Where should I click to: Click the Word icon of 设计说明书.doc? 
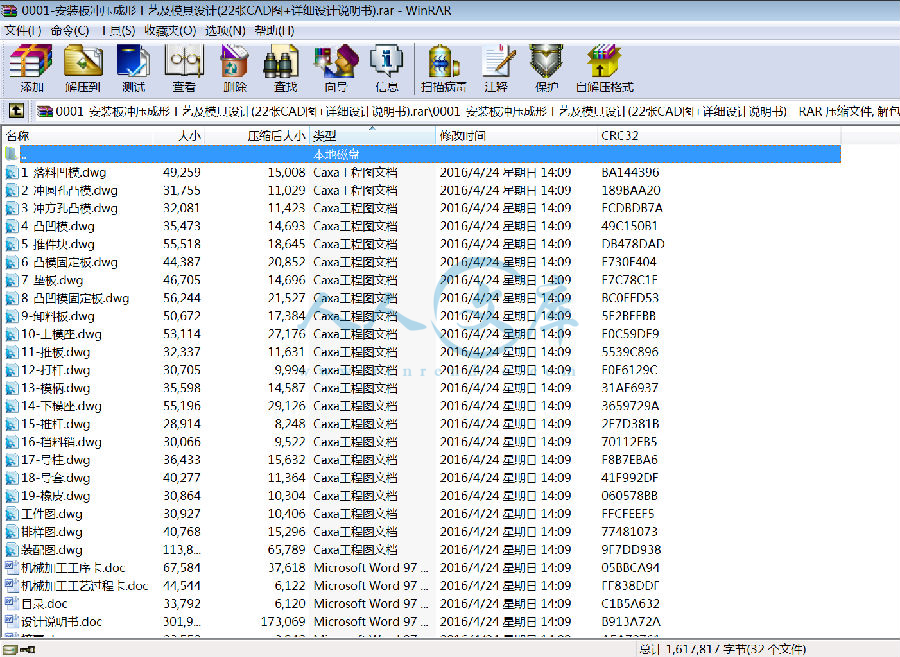coord(11,621)
